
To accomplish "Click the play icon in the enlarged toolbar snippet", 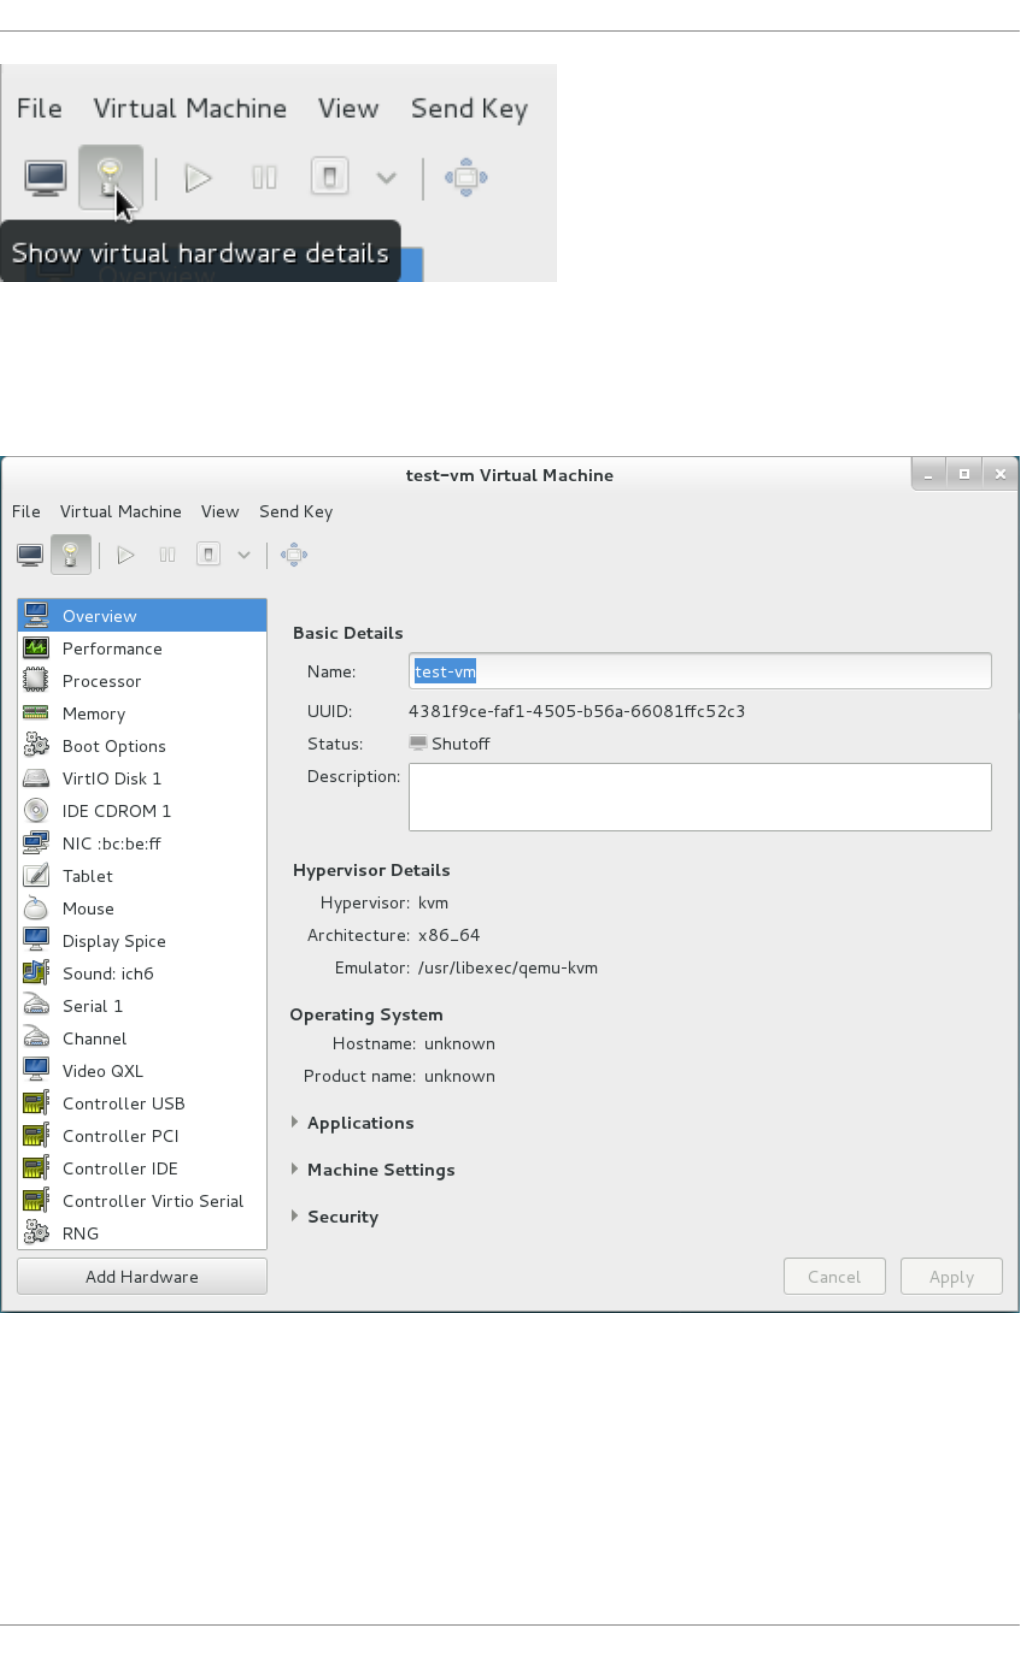I will [198, 178].
